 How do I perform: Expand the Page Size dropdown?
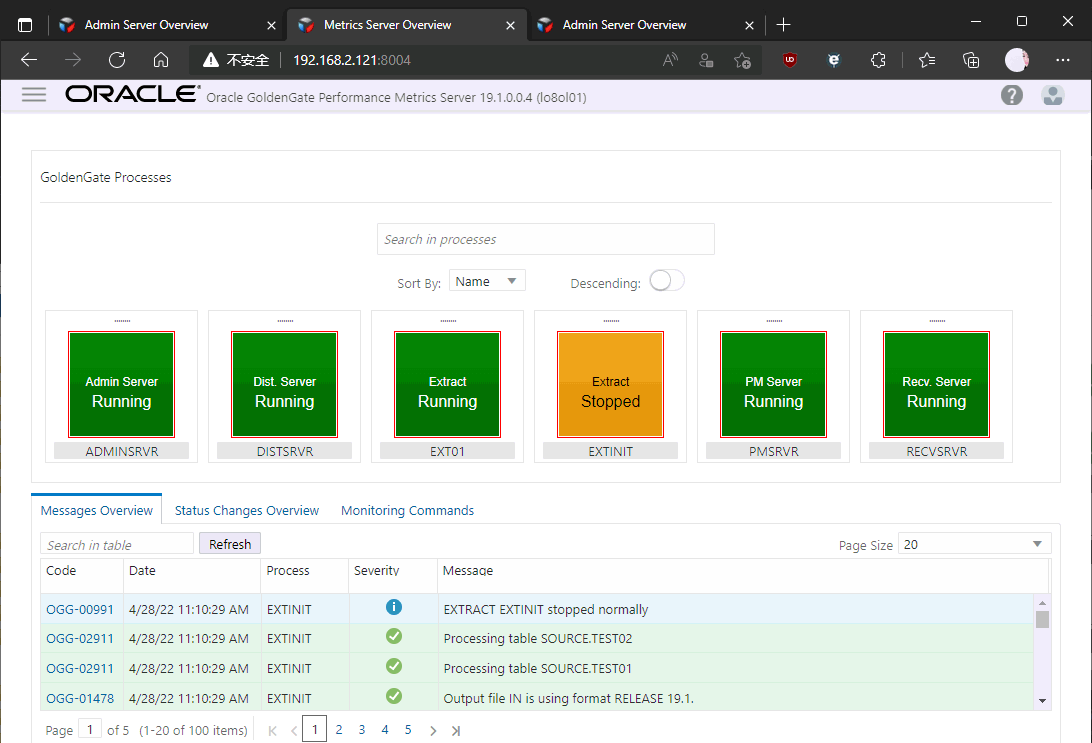point(974,544)
